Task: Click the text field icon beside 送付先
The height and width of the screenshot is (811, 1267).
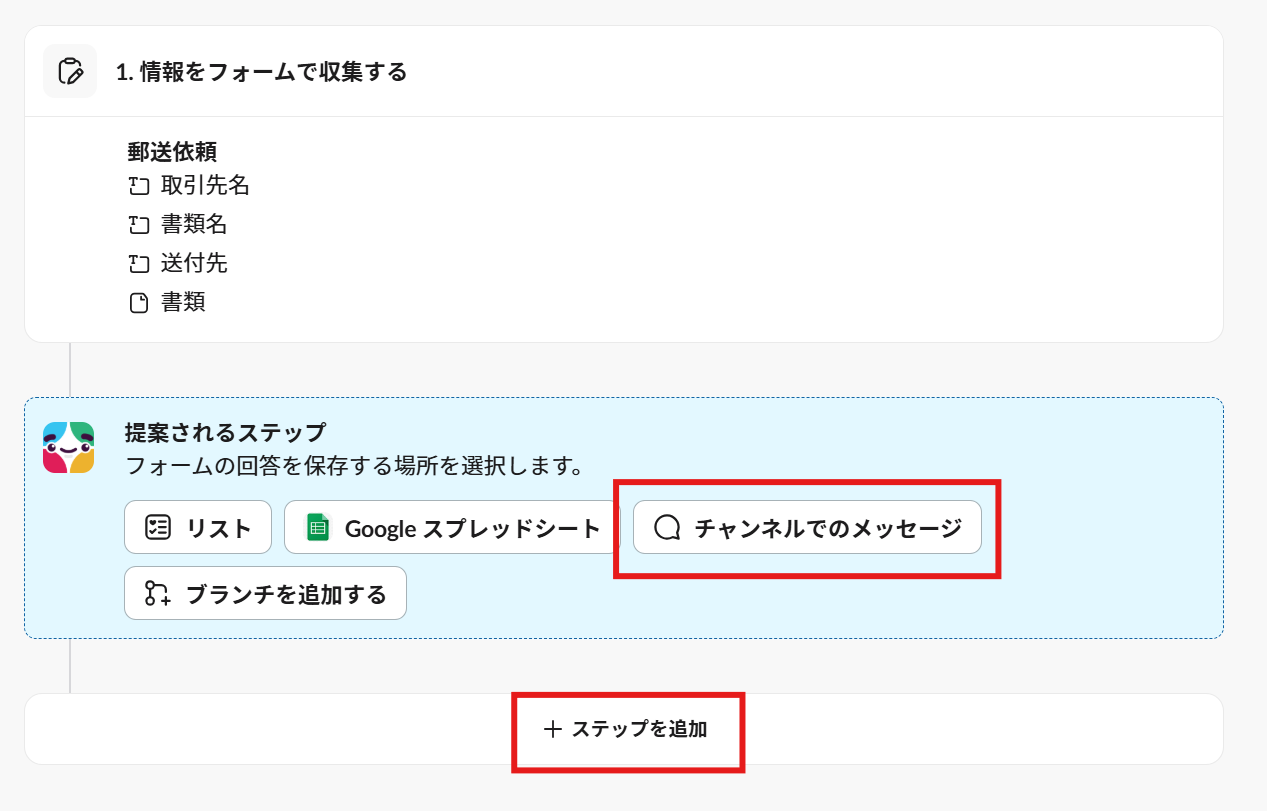Action: point(139,264)
